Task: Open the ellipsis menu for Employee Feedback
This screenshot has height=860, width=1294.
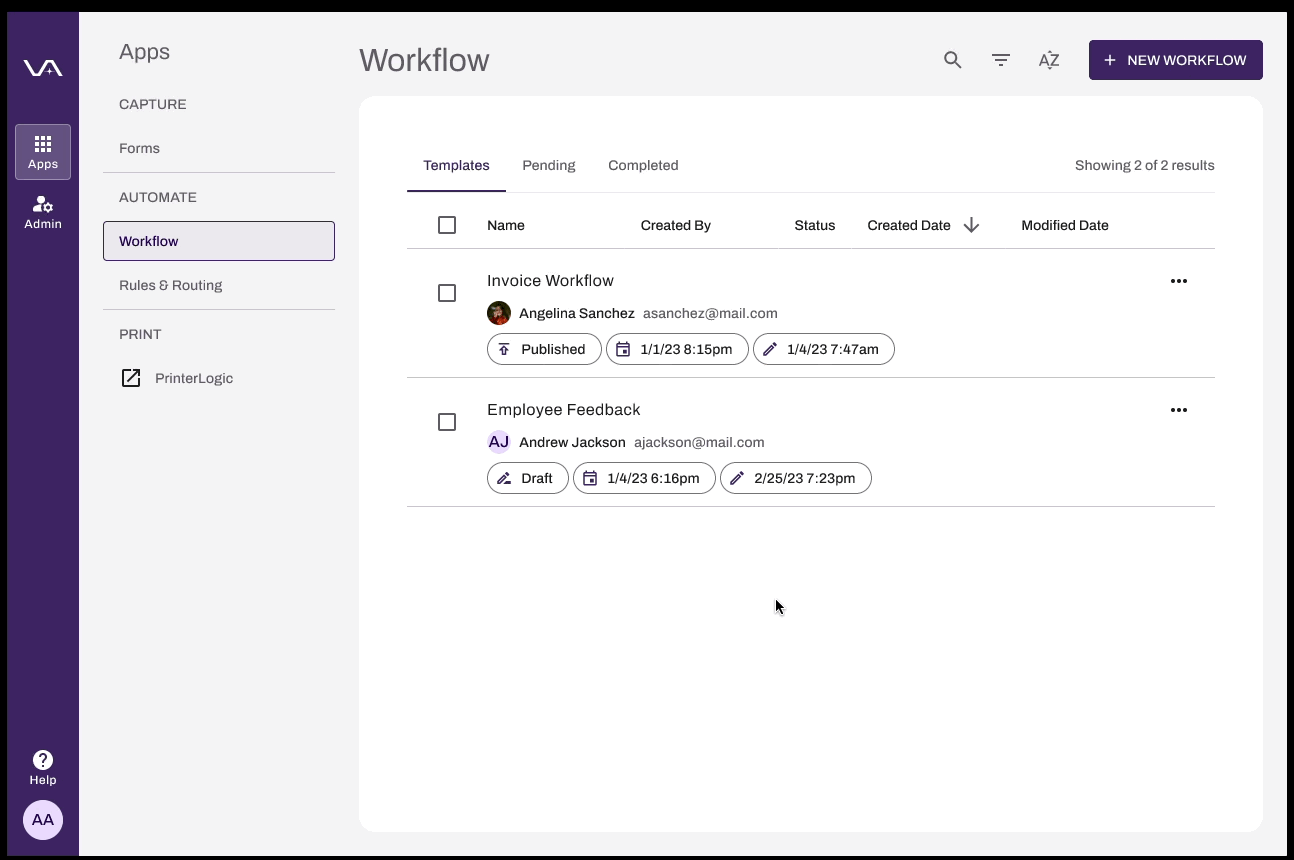Action: (x=1179, y=410)
